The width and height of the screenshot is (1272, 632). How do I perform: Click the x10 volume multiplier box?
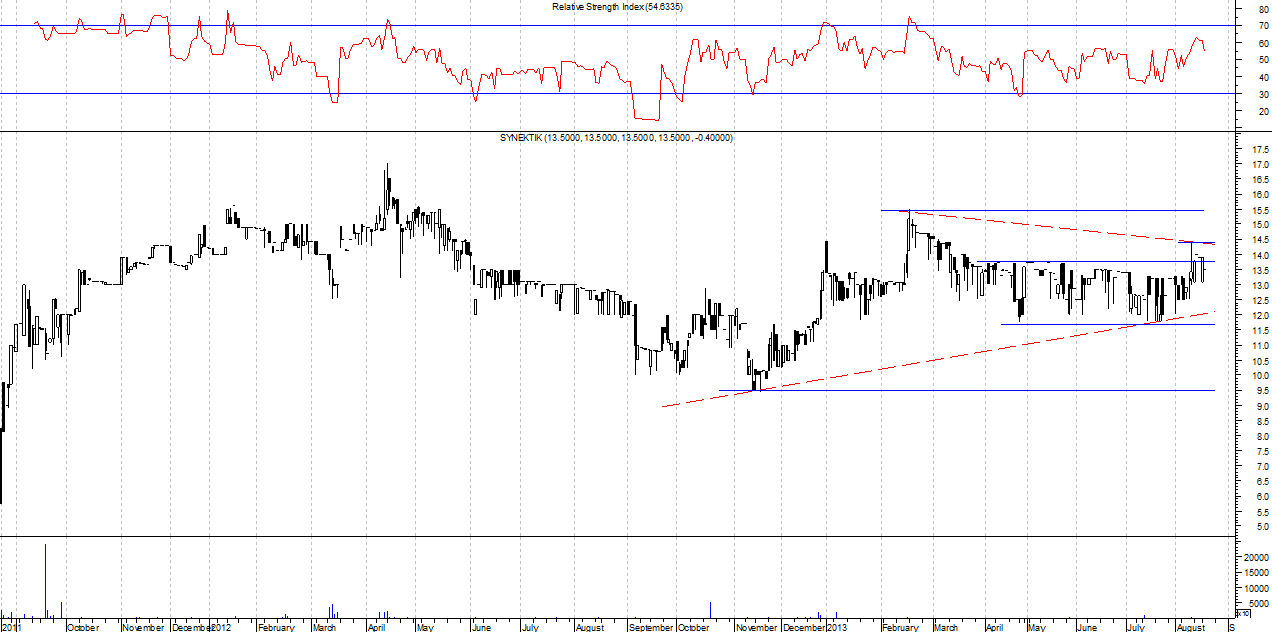pos(1243,612)
